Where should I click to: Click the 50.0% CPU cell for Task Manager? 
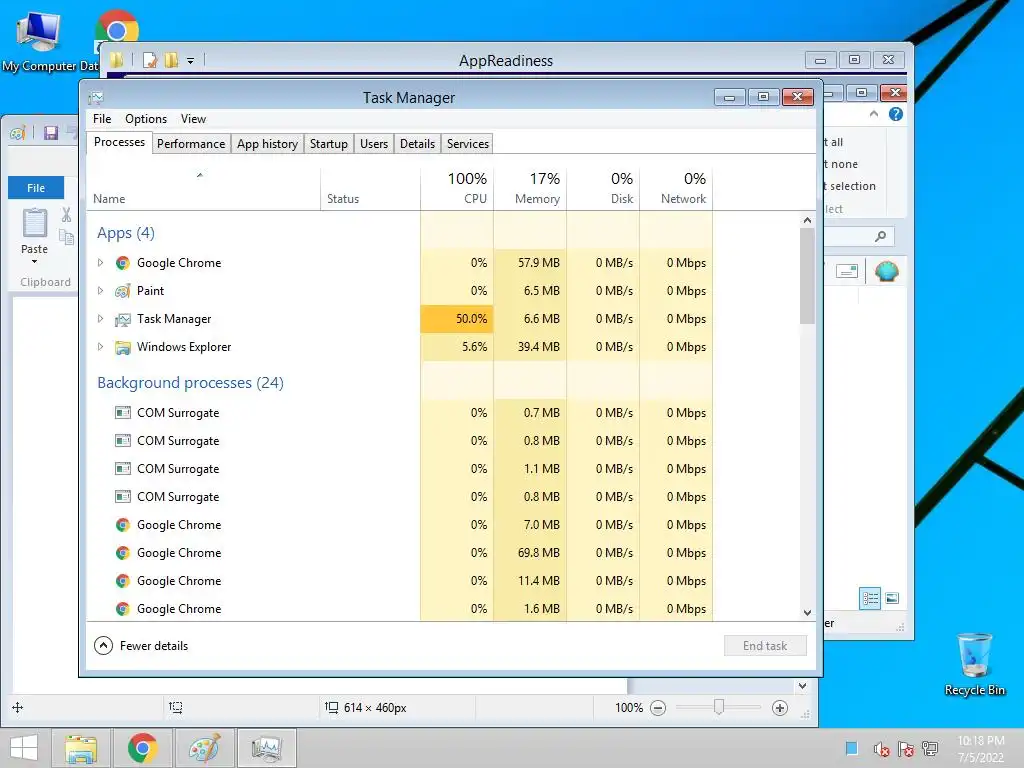tap(457, 319)
